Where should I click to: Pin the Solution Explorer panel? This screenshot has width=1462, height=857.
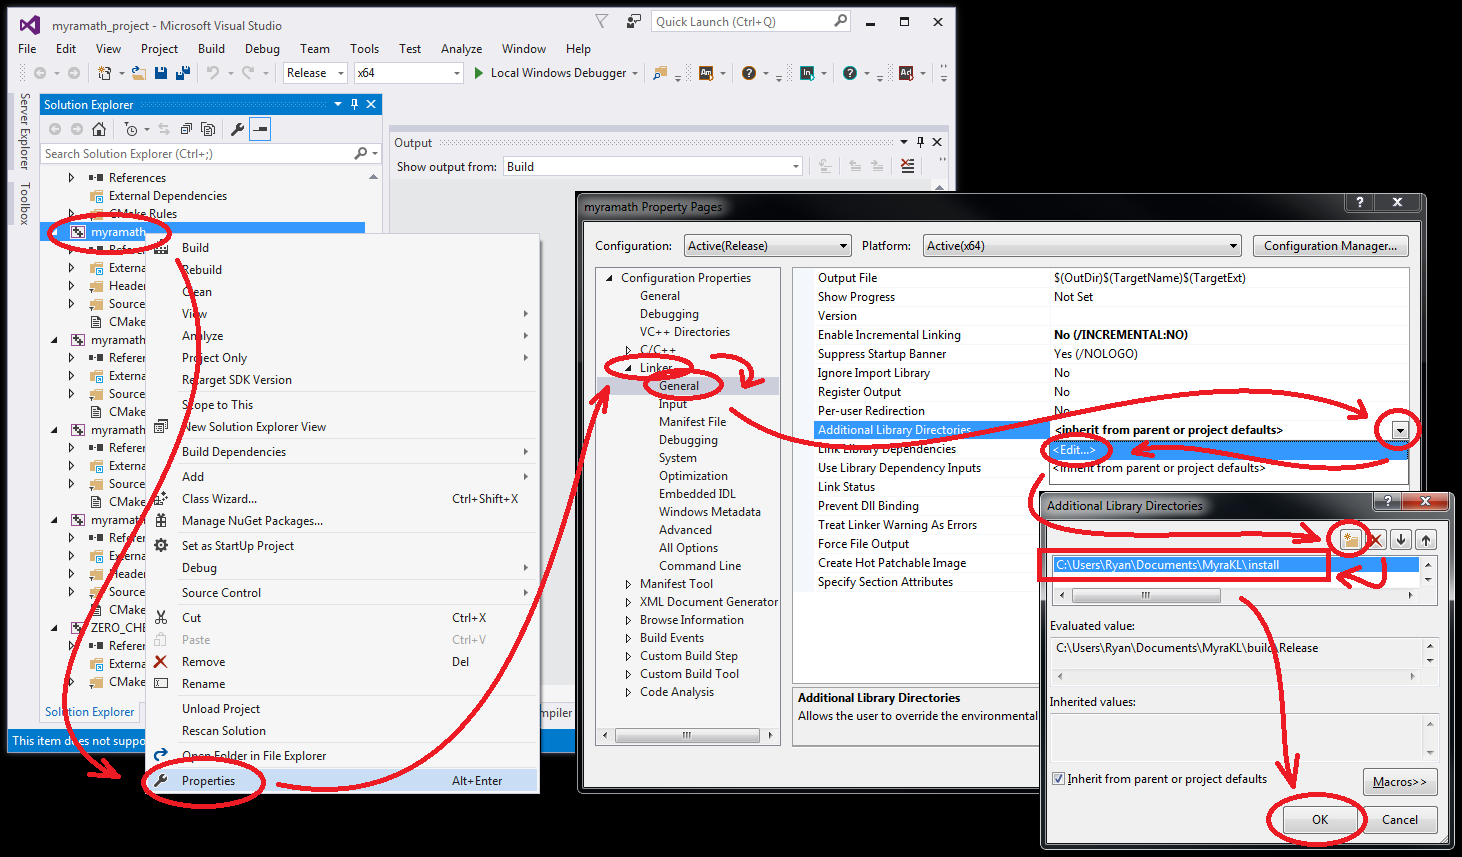[354, 104]
